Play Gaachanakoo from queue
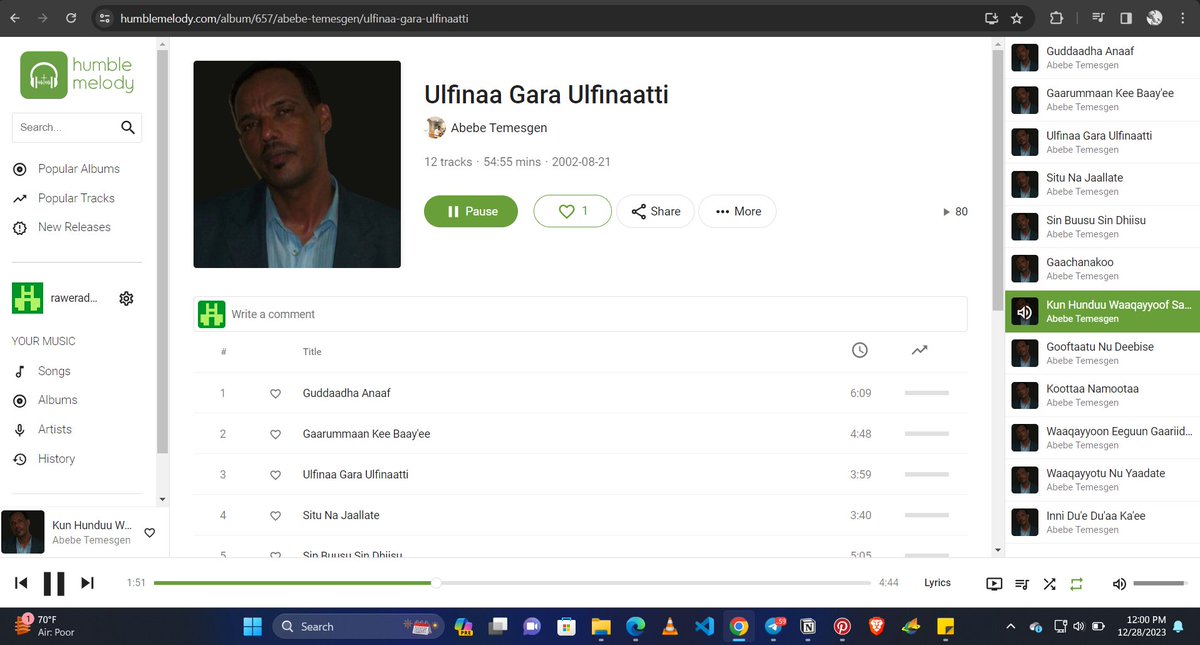The height and width of the screenshot is (645, 1200). (x=1102, y=269)
